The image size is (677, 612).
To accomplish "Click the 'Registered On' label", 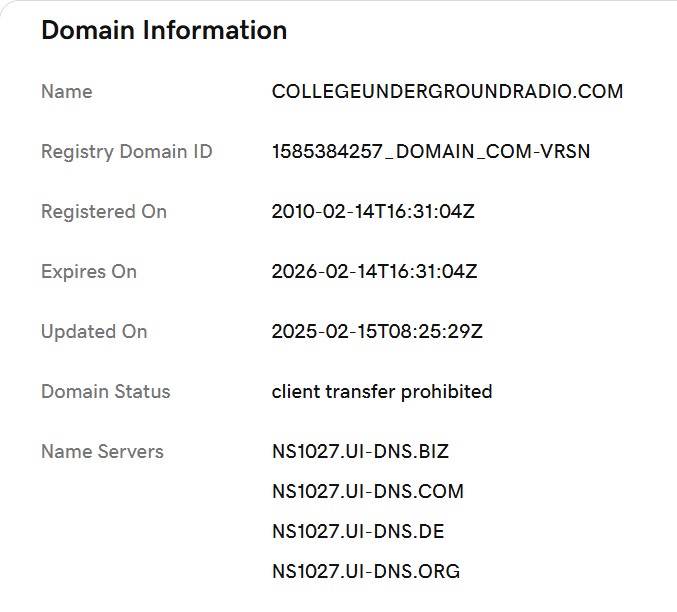I will [x=104, y=212].
